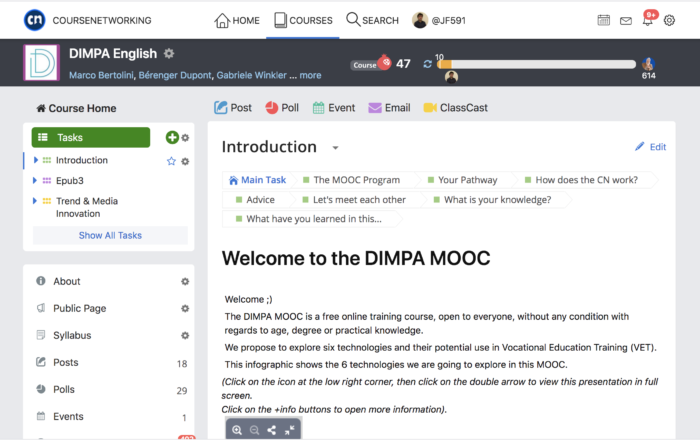Open Marco Bertolini instructor profile
Screen dimensions: 700x441
pyautogui.click(x=101, y=75)
